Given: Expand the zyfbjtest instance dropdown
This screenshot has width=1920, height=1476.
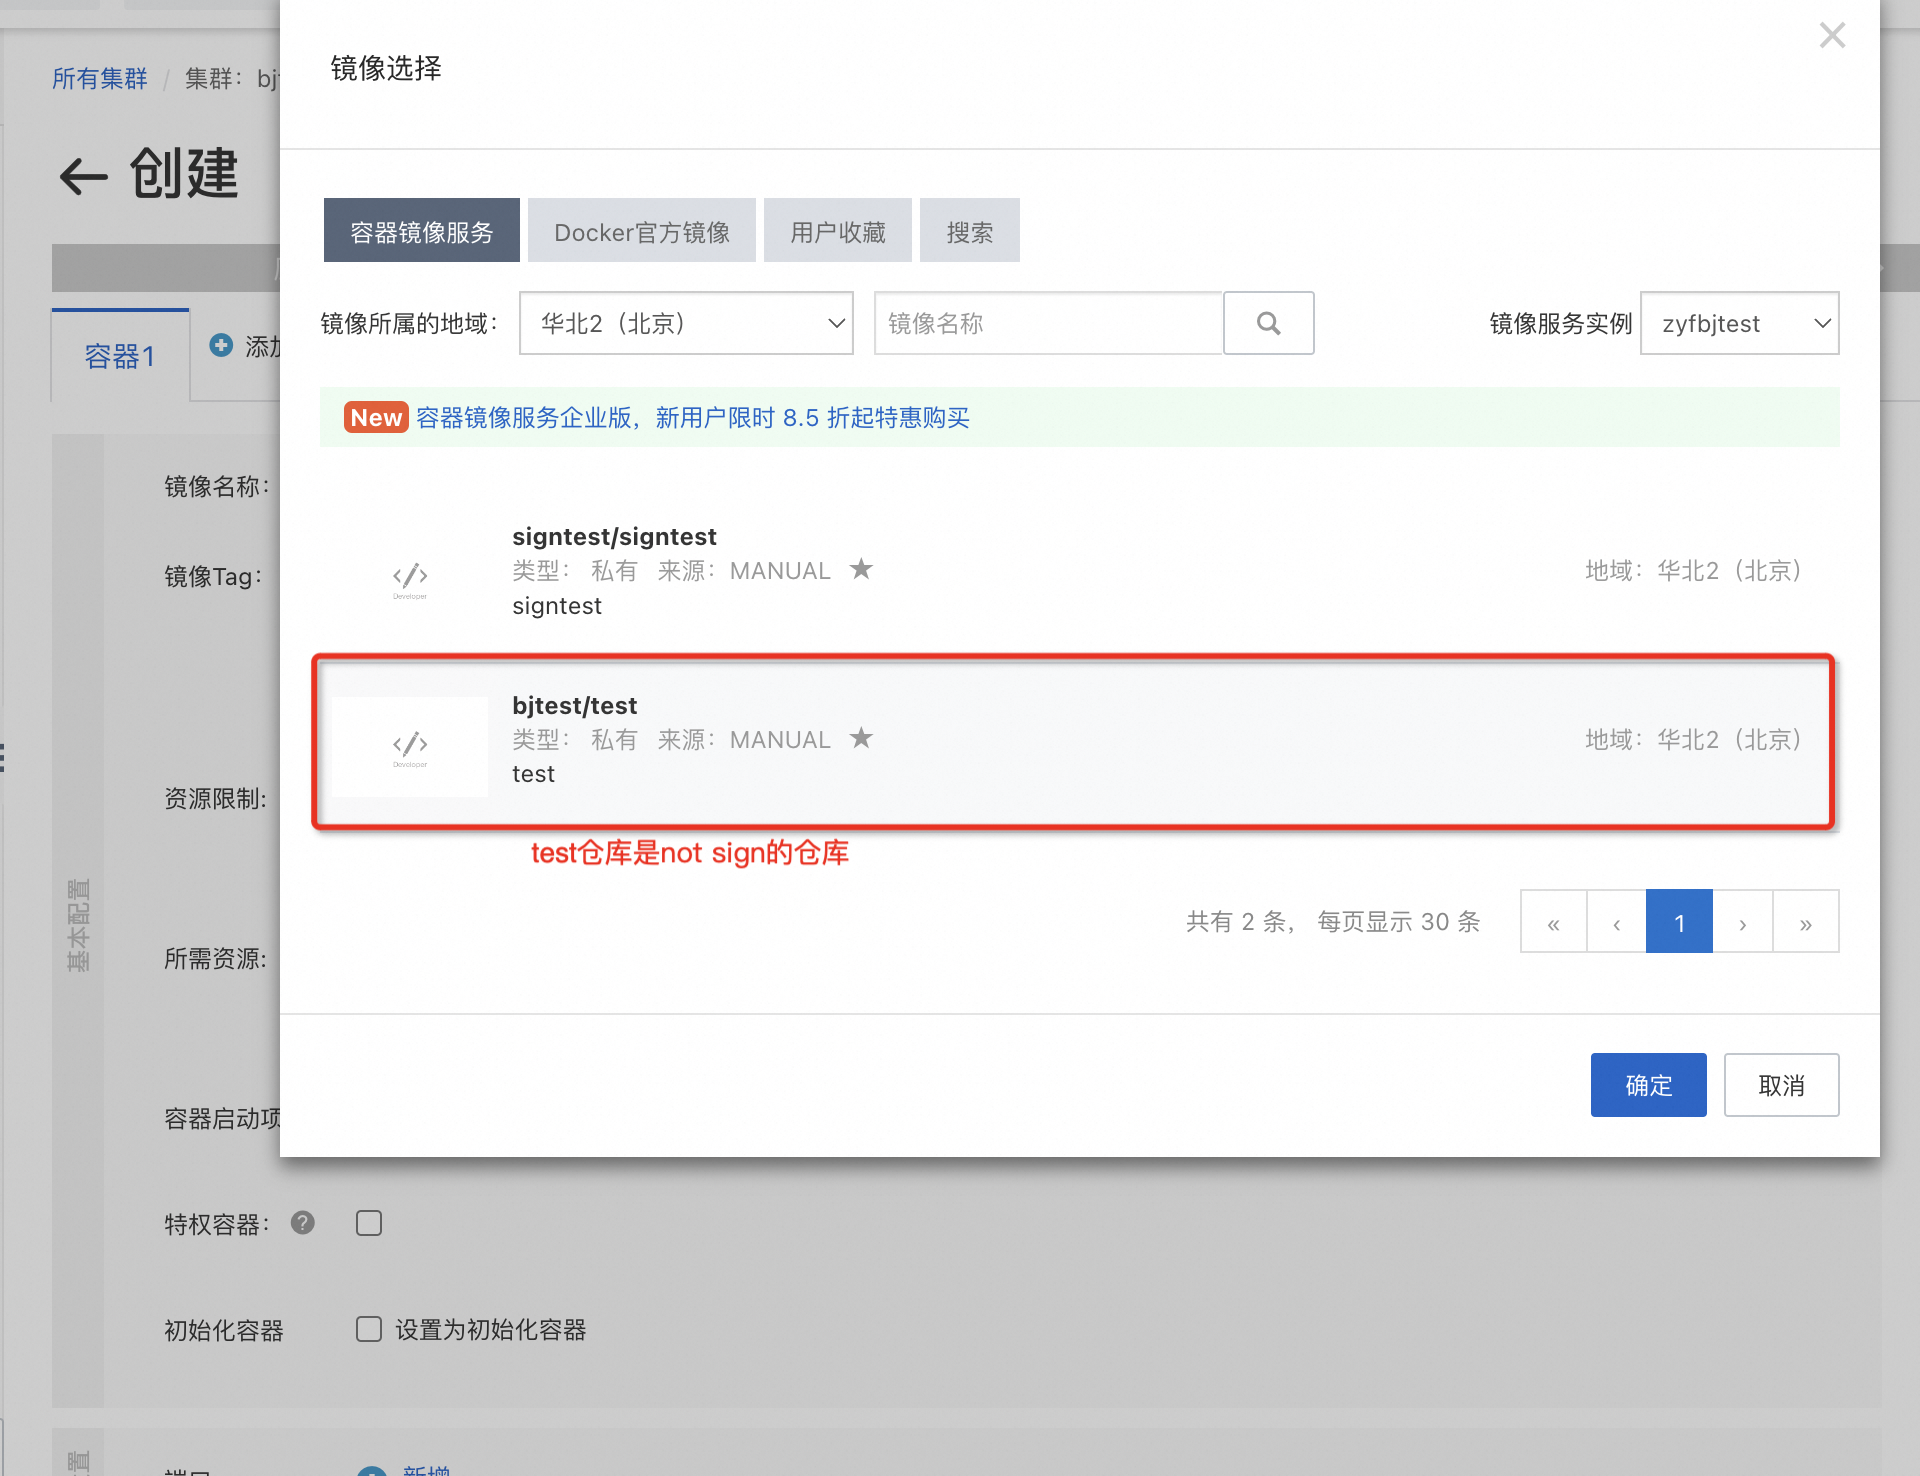Looking at the screenshot, I should (1739, 323).
